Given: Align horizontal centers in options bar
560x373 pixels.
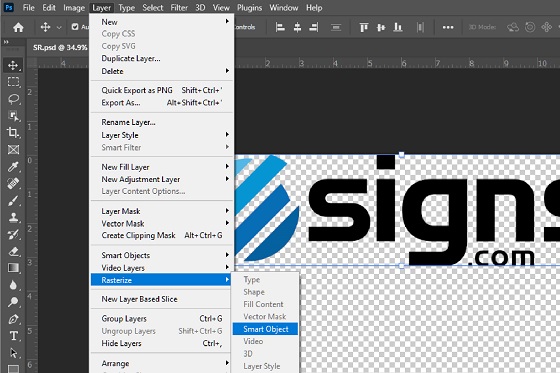Looking at the screenshot, I should pyautogui.click(x=297, y=27).
